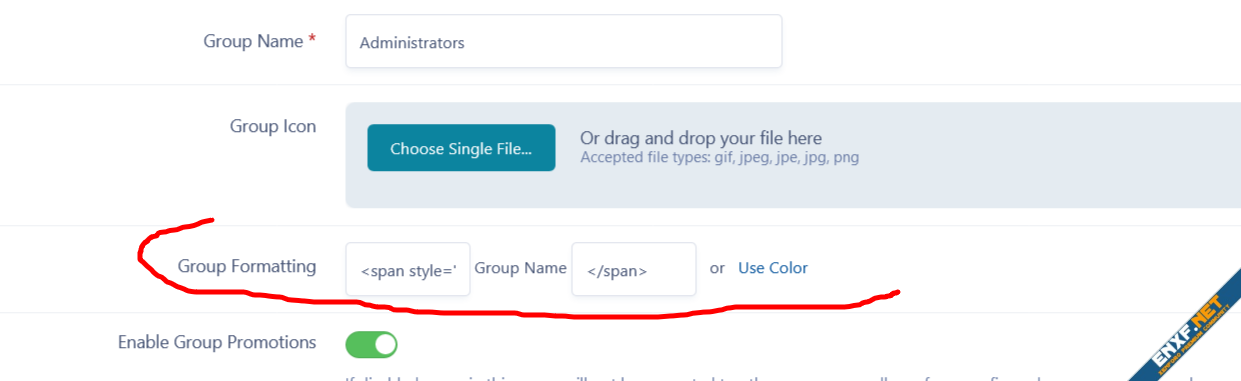Click the prefix field with span style text

pos(408,269)
